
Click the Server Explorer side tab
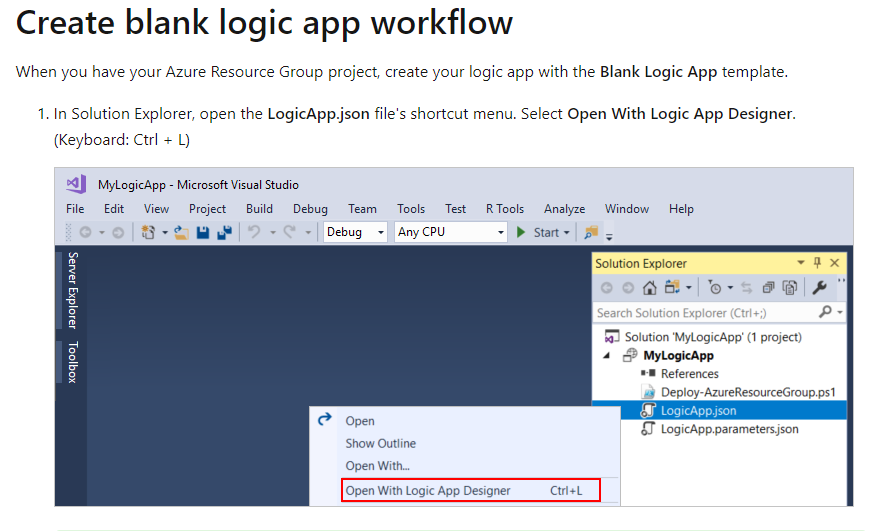(73, 290)
